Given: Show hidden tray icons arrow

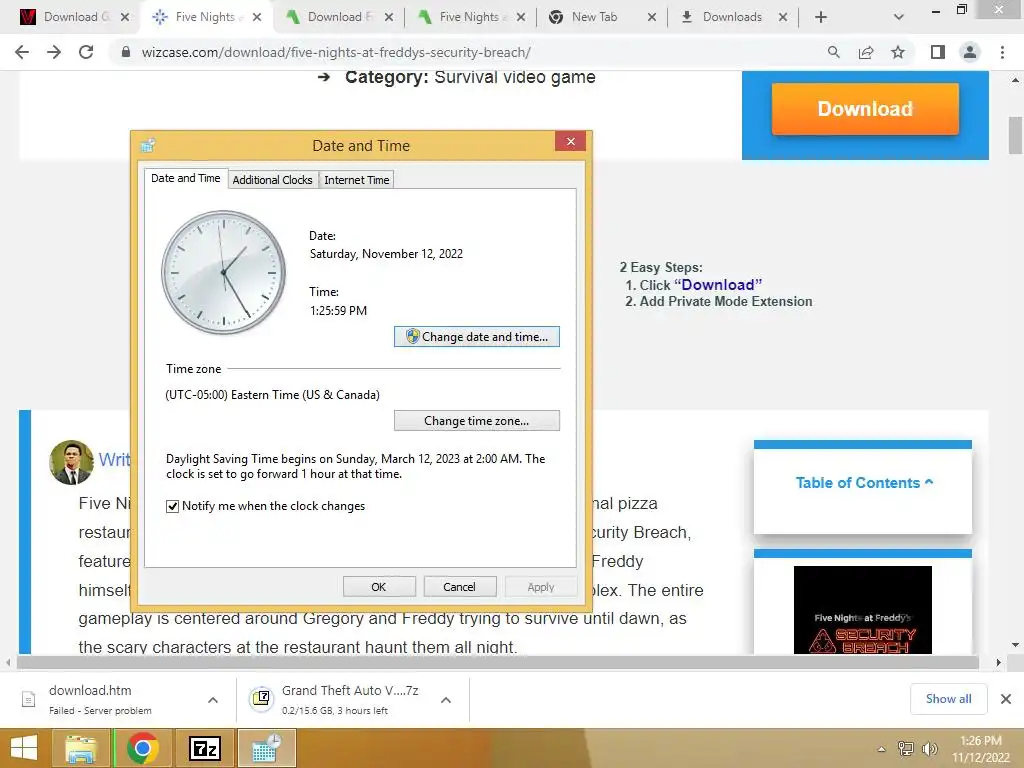Looking at the screenshot, I should coord(881,749).
